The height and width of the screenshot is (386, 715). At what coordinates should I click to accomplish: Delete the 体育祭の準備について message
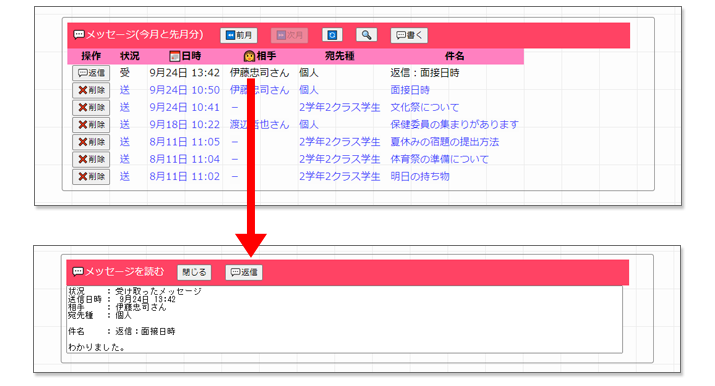(x=91, y=160)
